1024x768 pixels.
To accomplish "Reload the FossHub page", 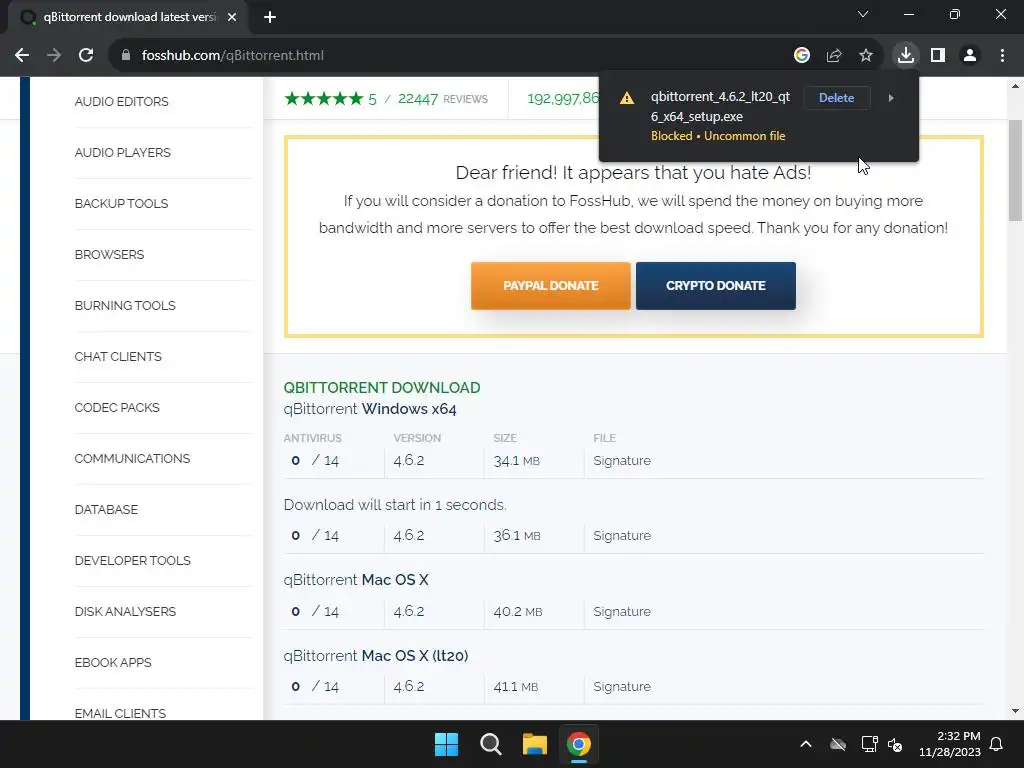I will 86,56.
